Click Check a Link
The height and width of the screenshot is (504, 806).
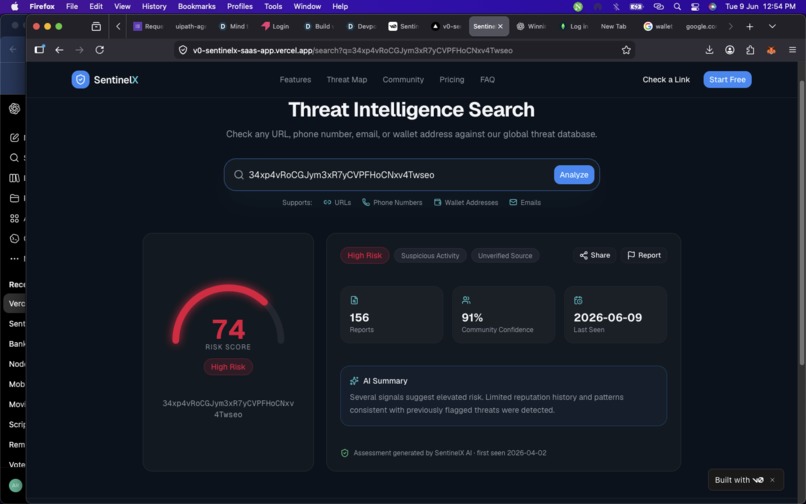pos(666,80)
